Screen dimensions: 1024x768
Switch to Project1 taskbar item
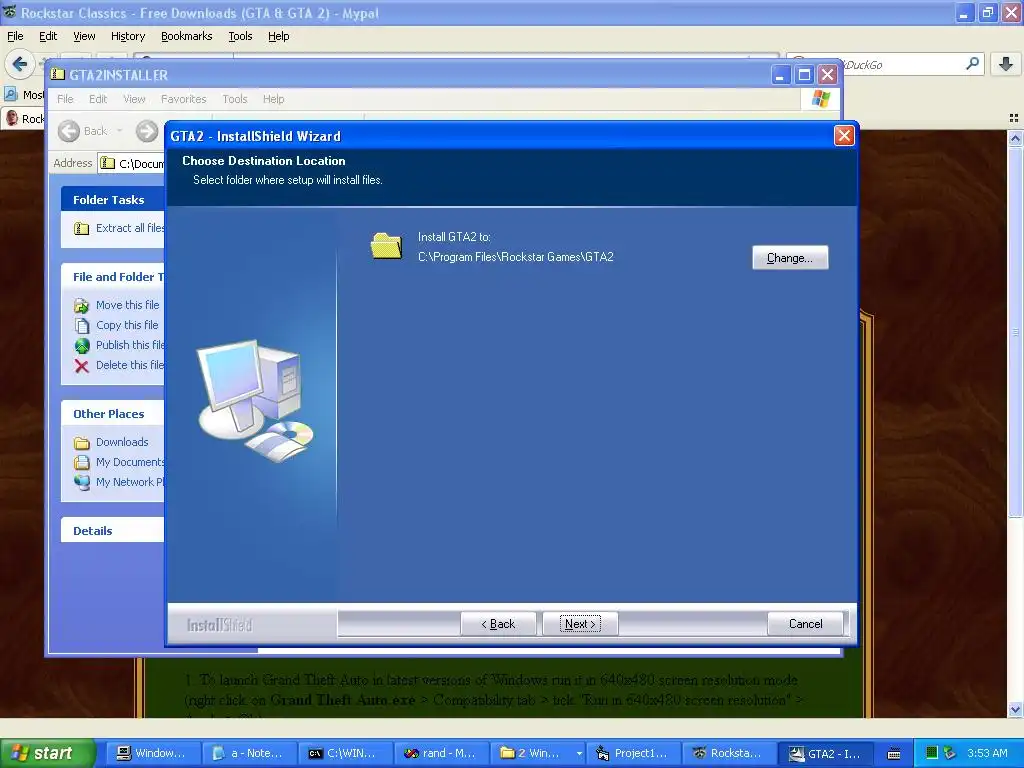click(634, 753)
